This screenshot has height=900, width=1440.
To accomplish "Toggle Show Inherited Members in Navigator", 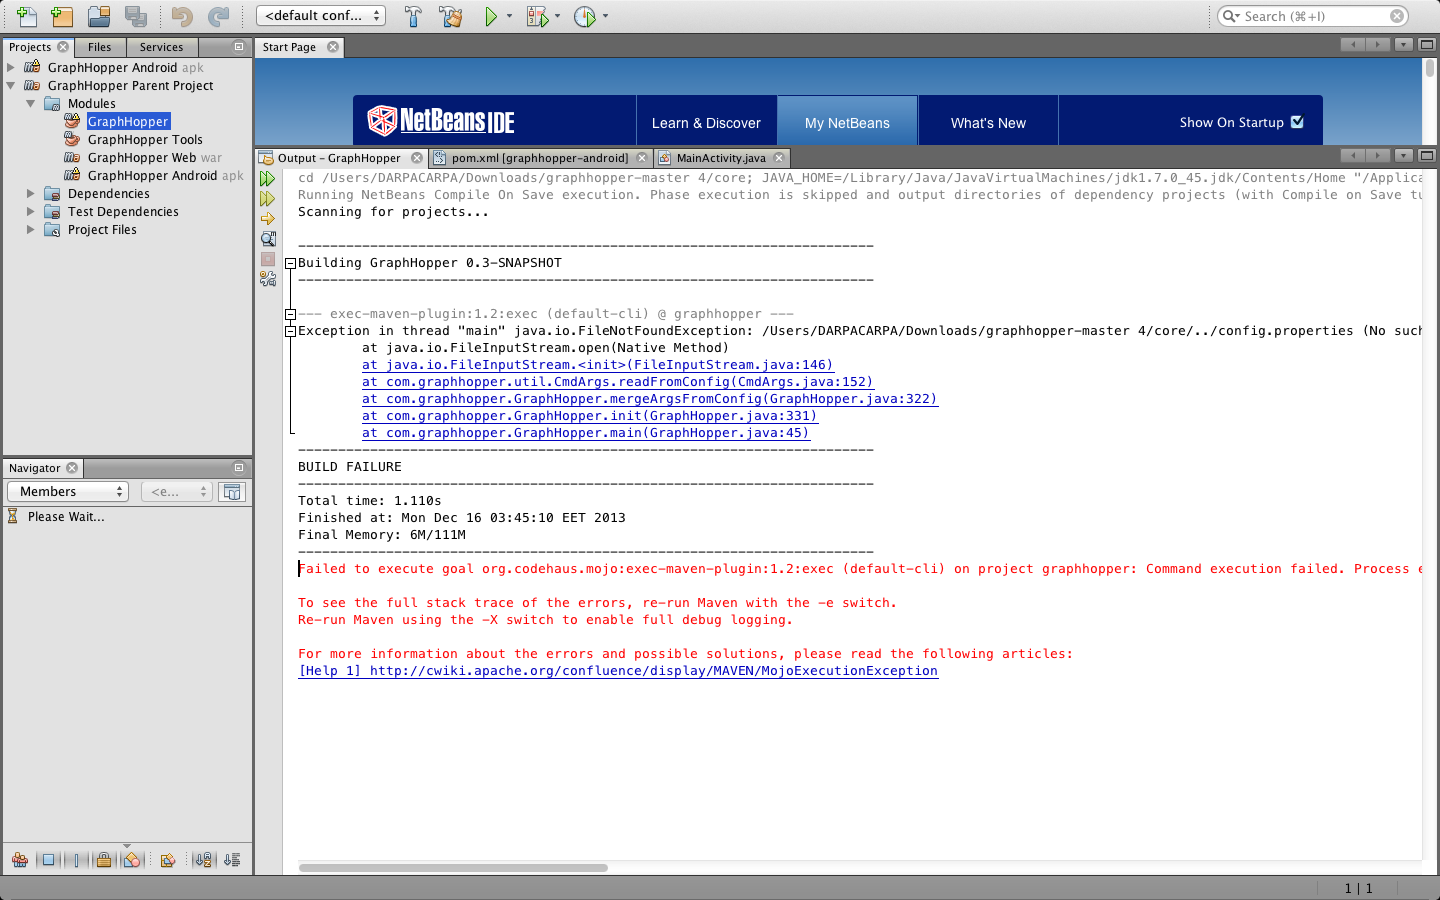I will point(20,860).
